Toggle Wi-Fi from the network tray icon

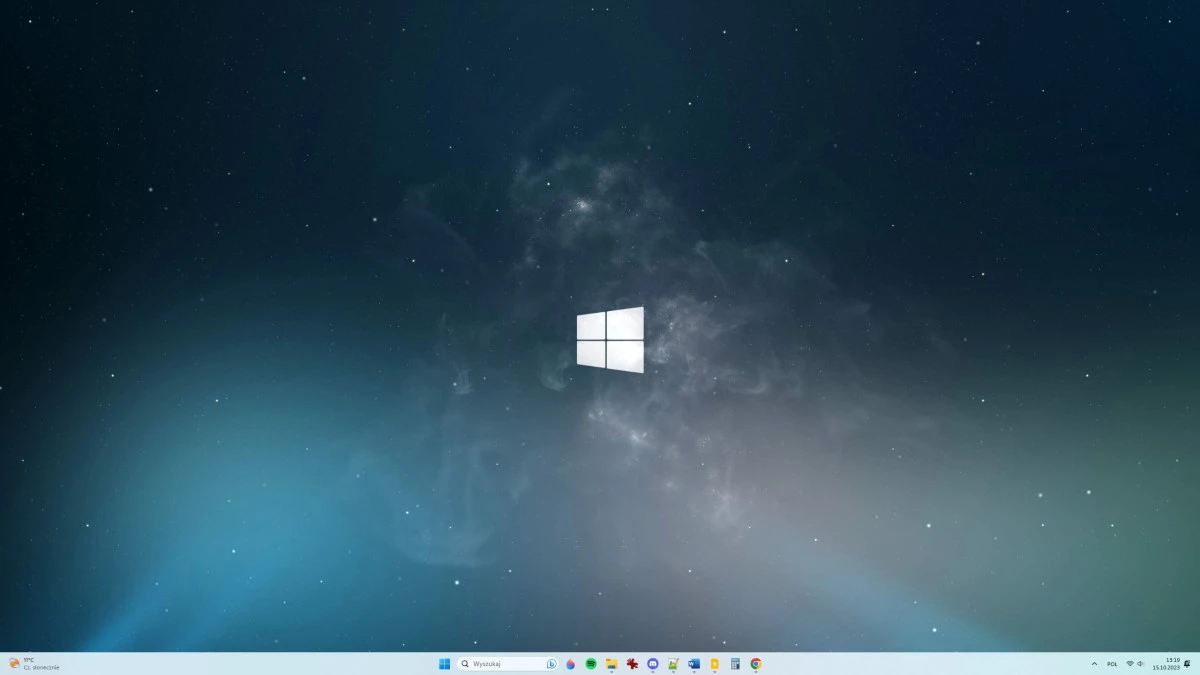click(x=1130, y=663)
